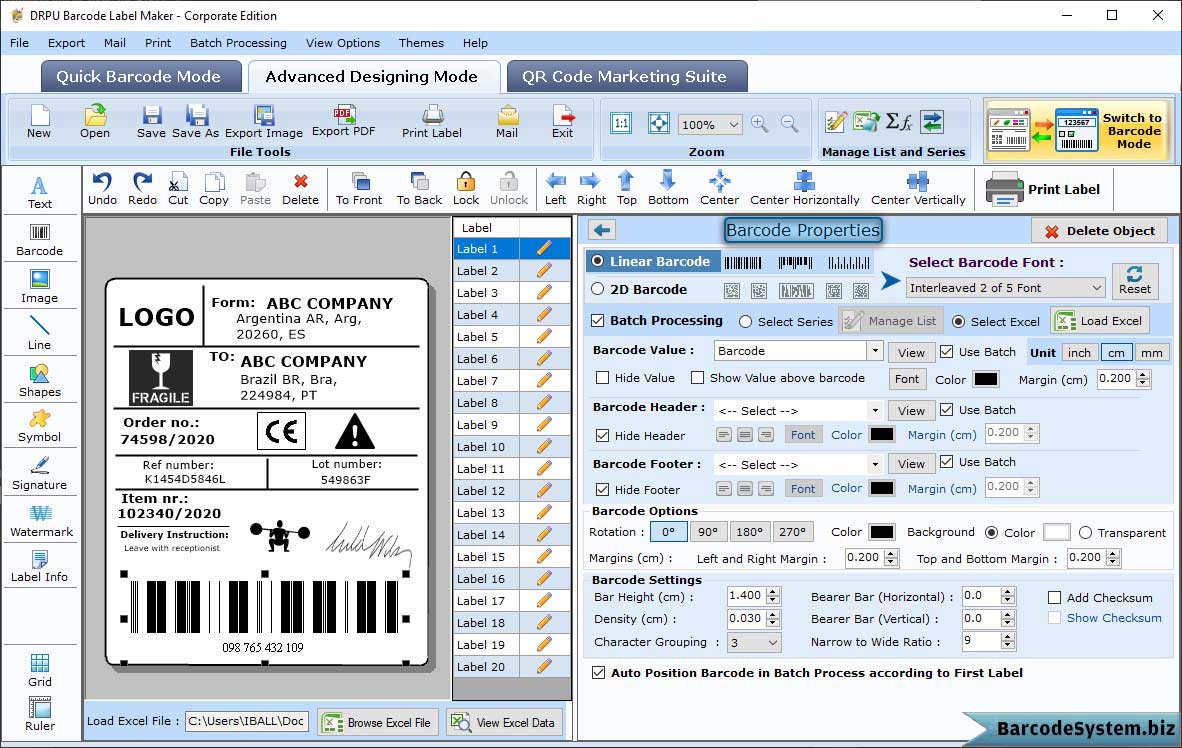1182x748 pixels.
Task: Toggle Auto Position Barcode in Batch Process
Action: 599,673
